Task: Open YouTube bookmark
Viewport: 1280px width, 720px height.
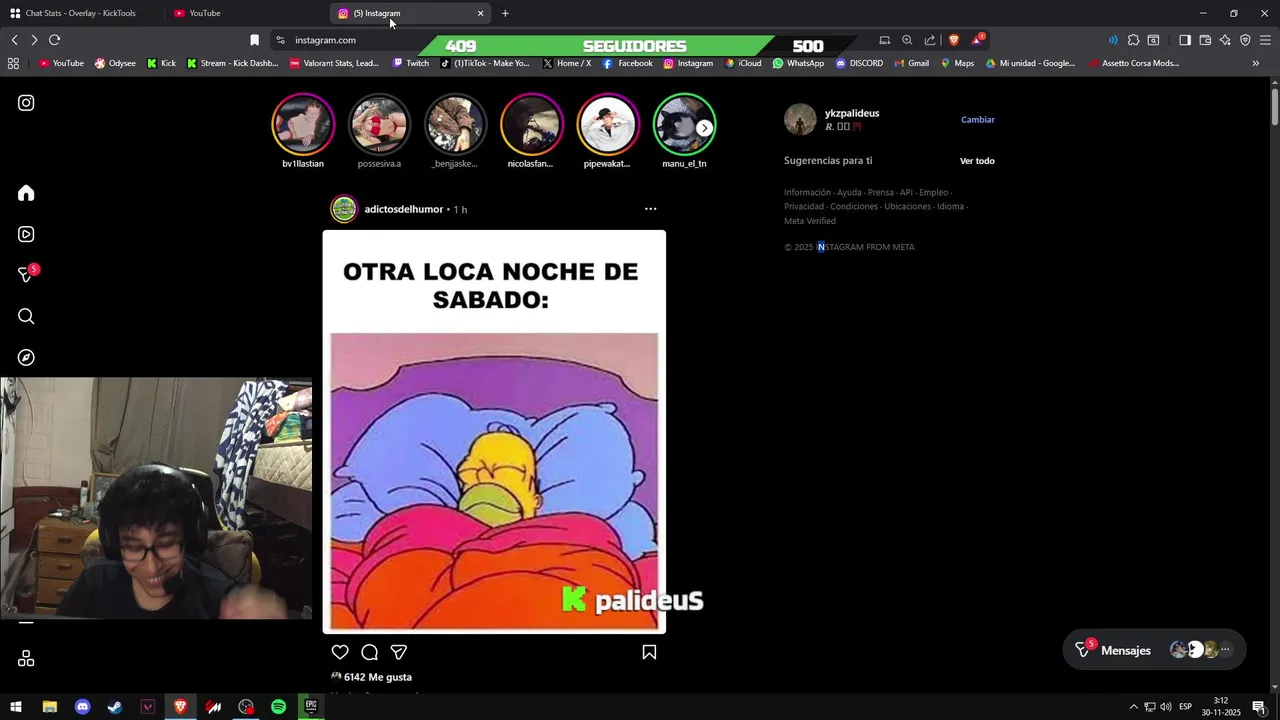Action: pyautogui.click(x=61, y=63)
